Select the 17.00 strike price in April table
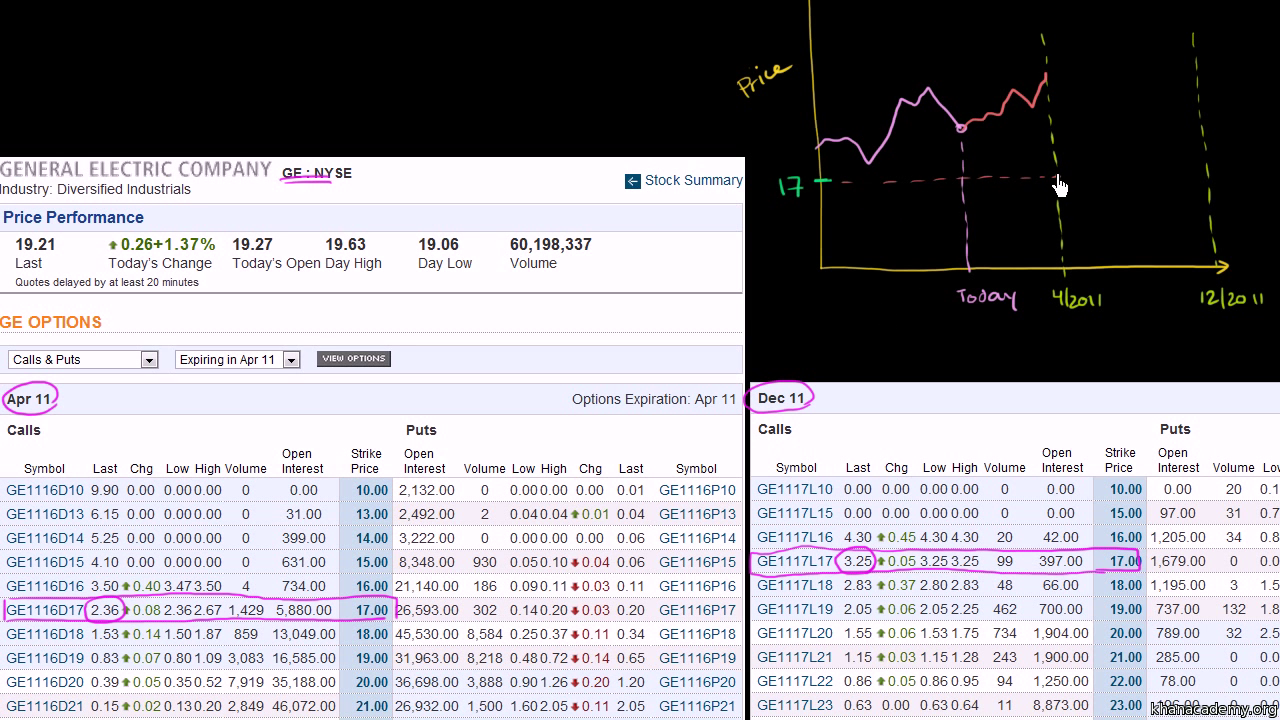The height and width of the screenshot is (720, 1280). (371, 610)
